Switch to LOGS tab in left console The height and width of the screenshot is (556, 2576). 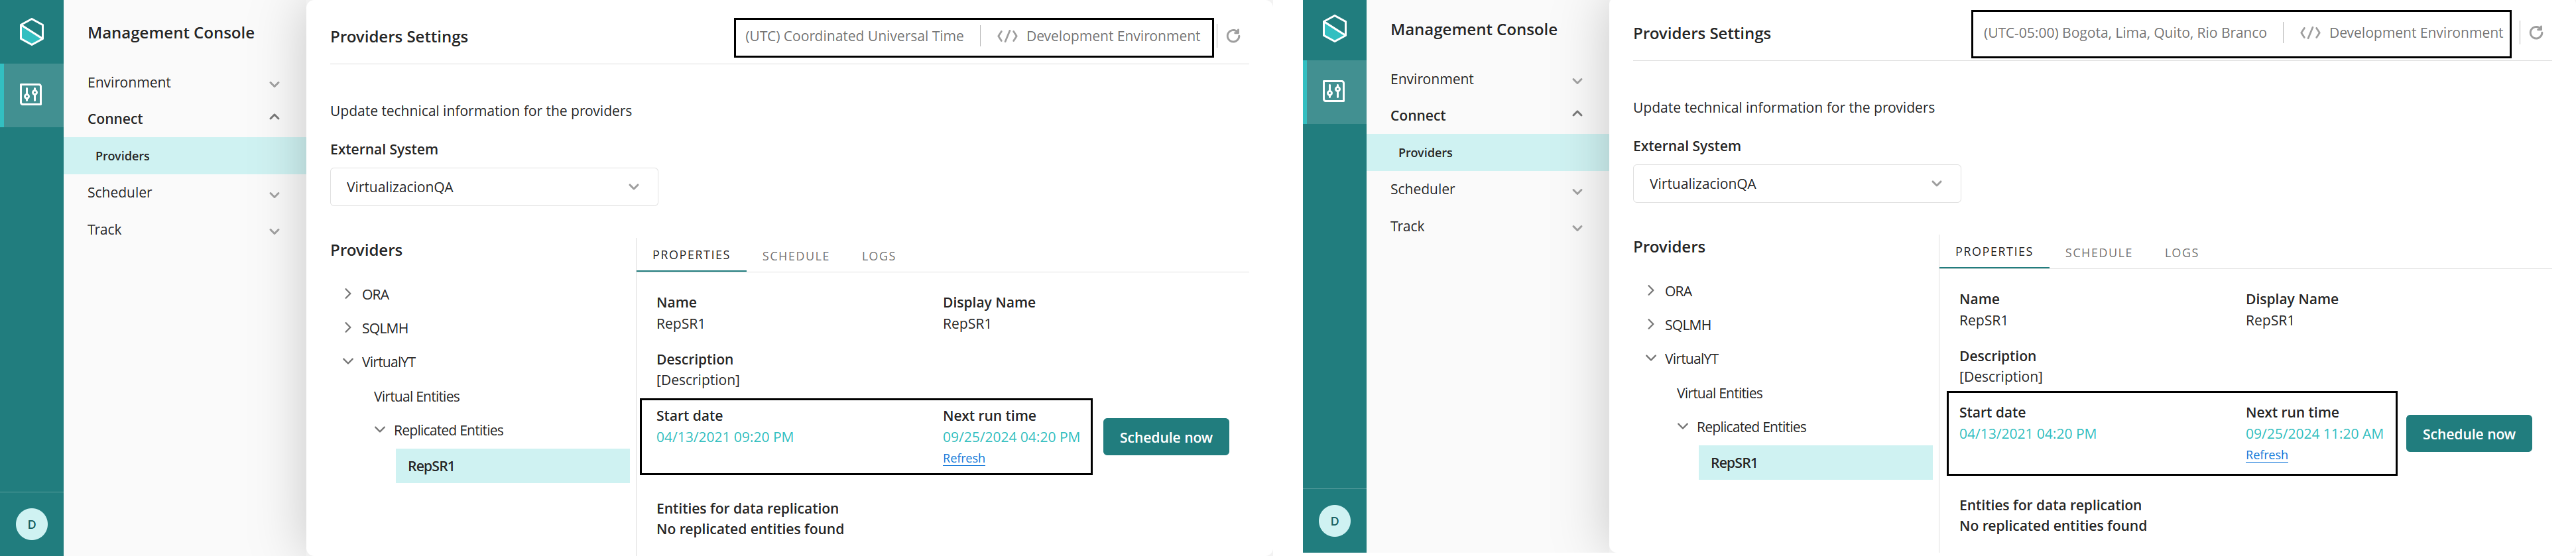(x=879, y=256)
